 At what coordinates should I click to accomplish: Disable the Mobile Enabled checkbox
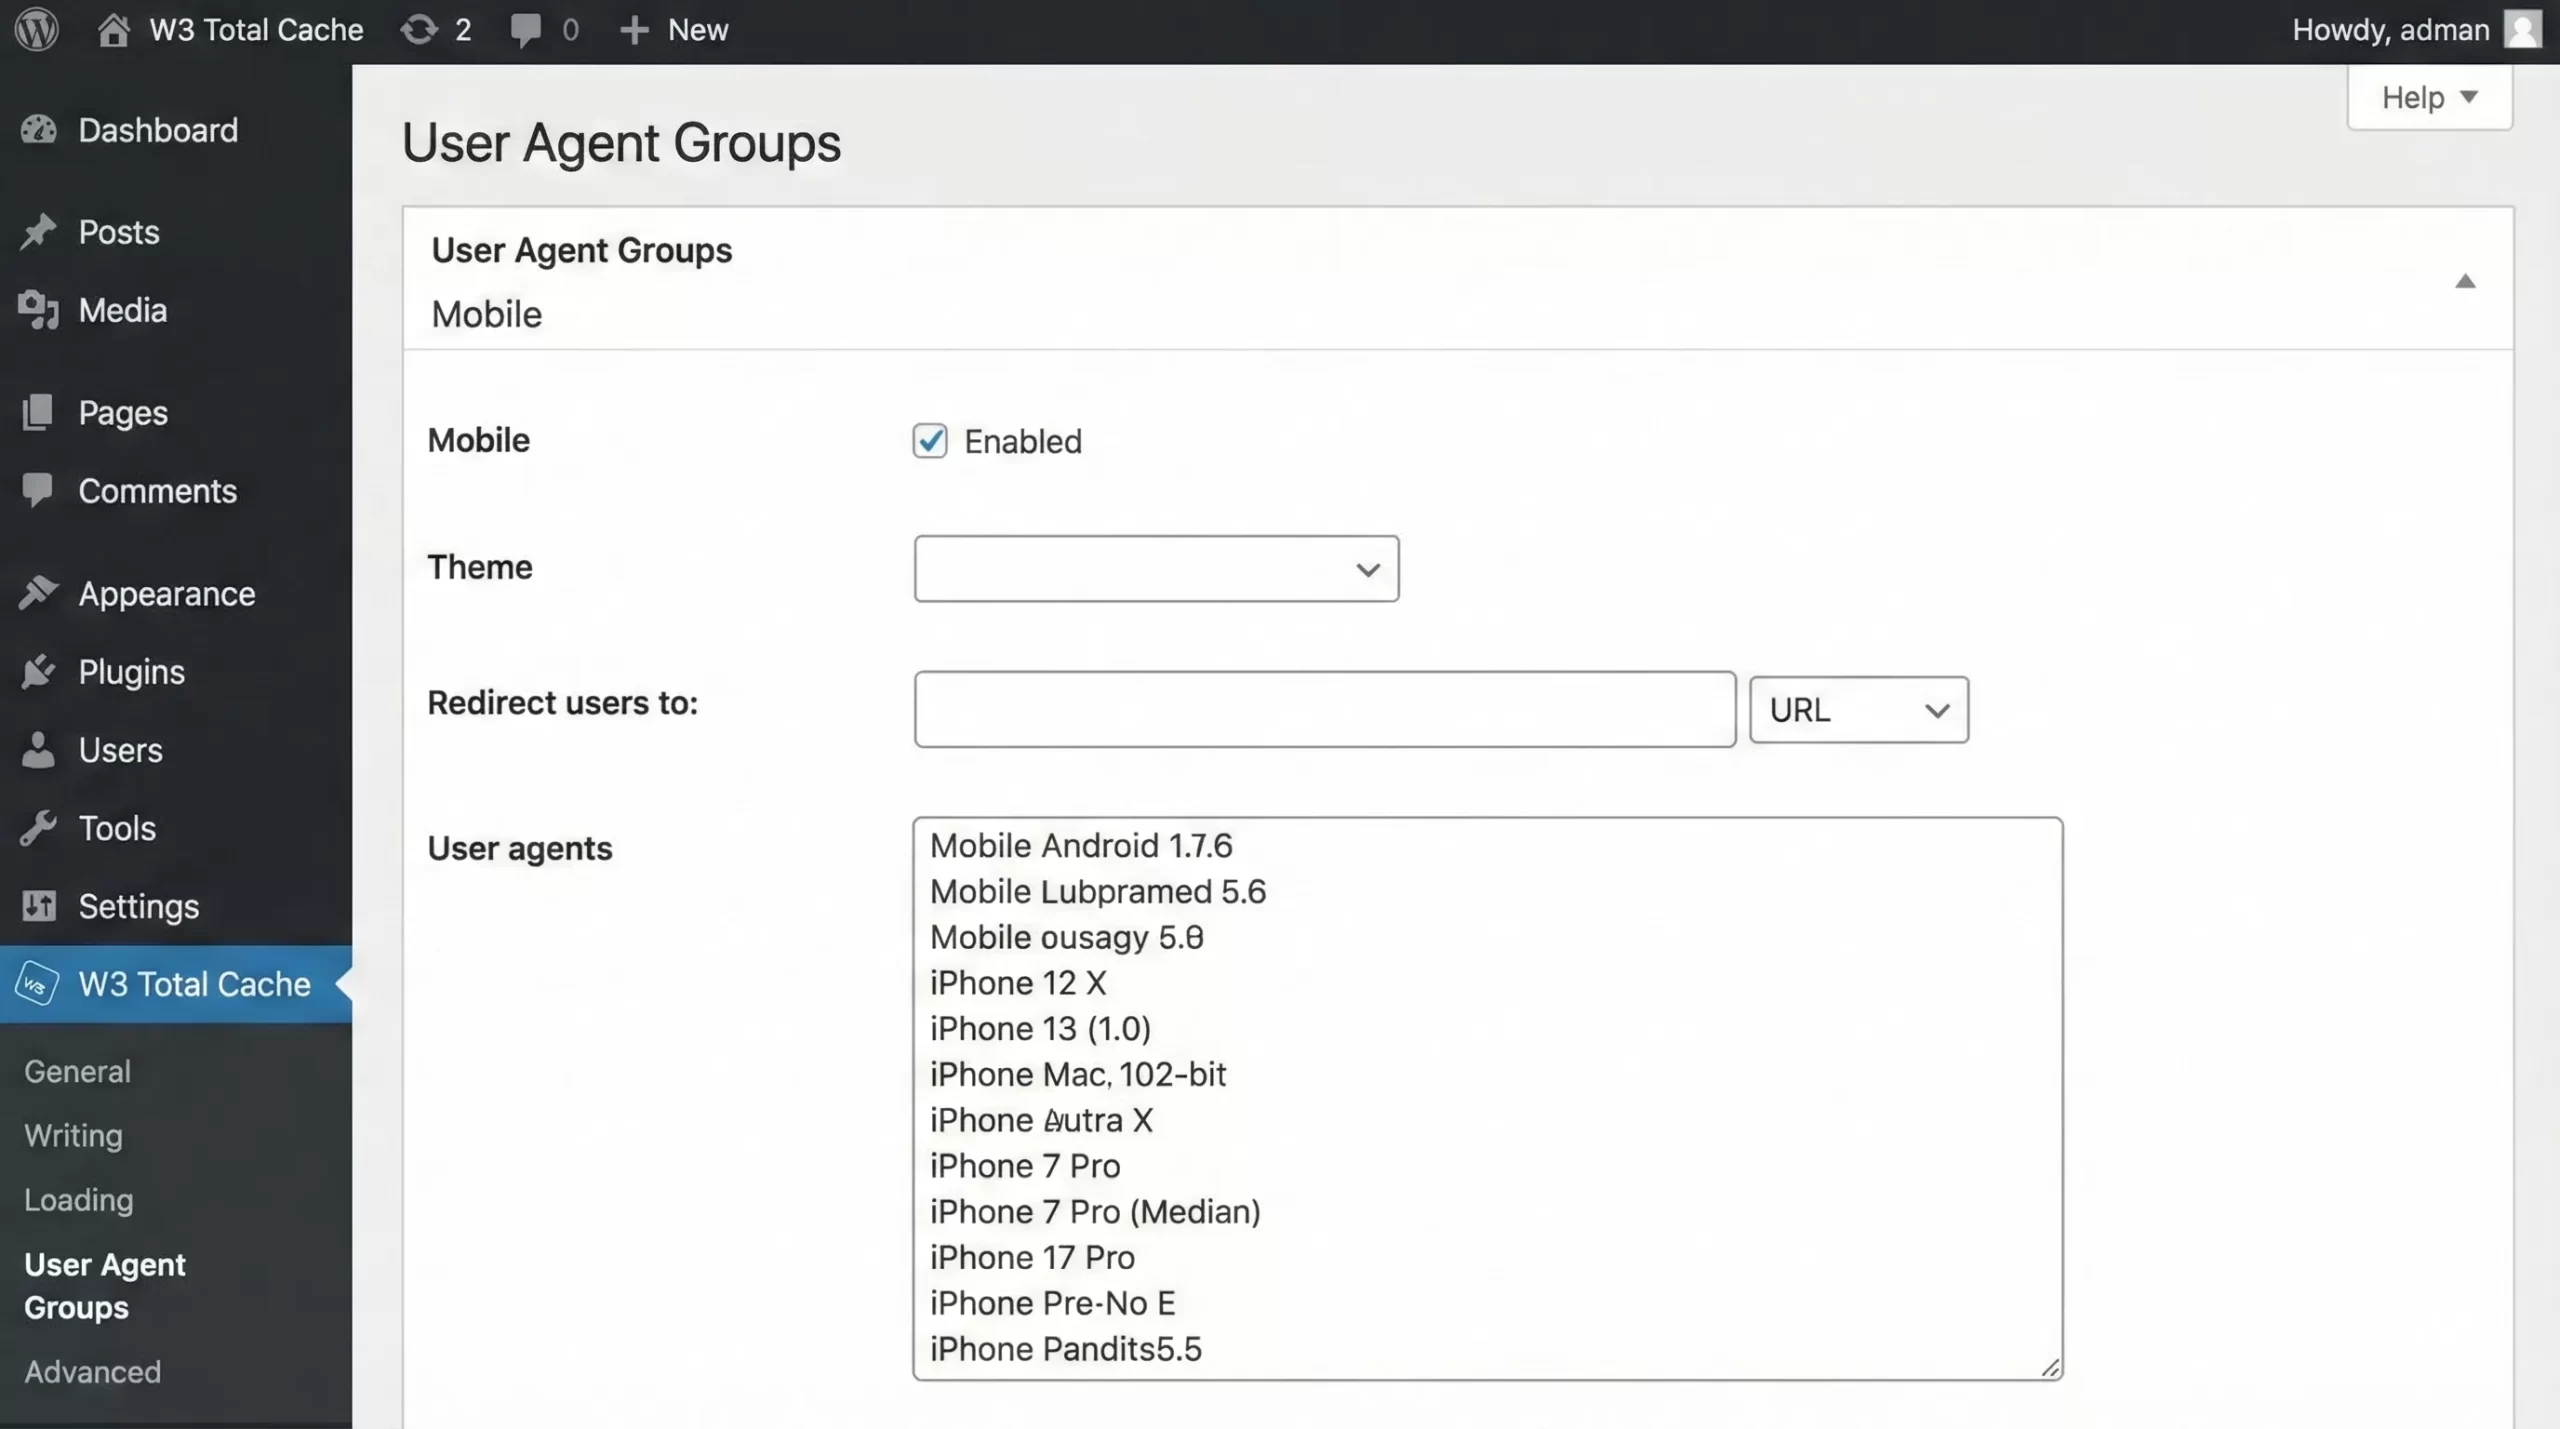click(x=930, y=441)
